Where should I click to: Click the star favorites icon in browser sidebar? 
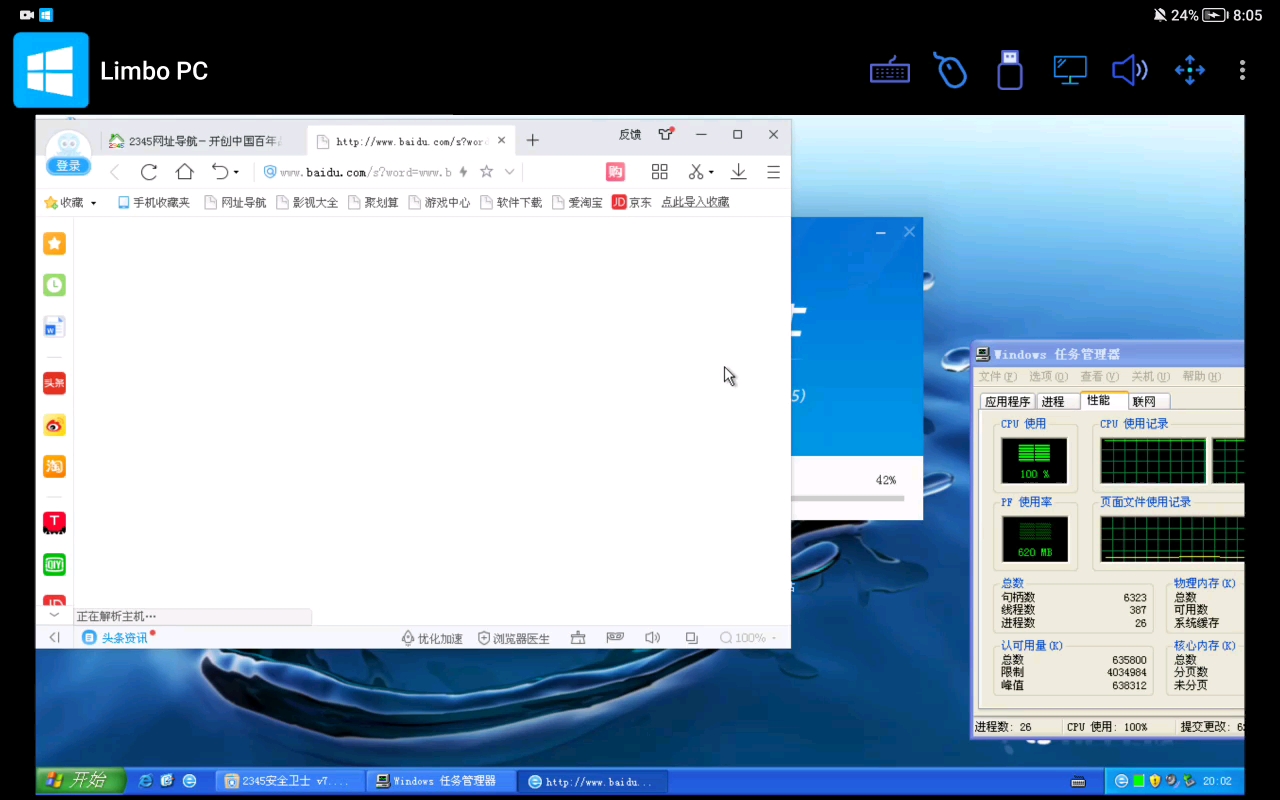click(54, 243)
